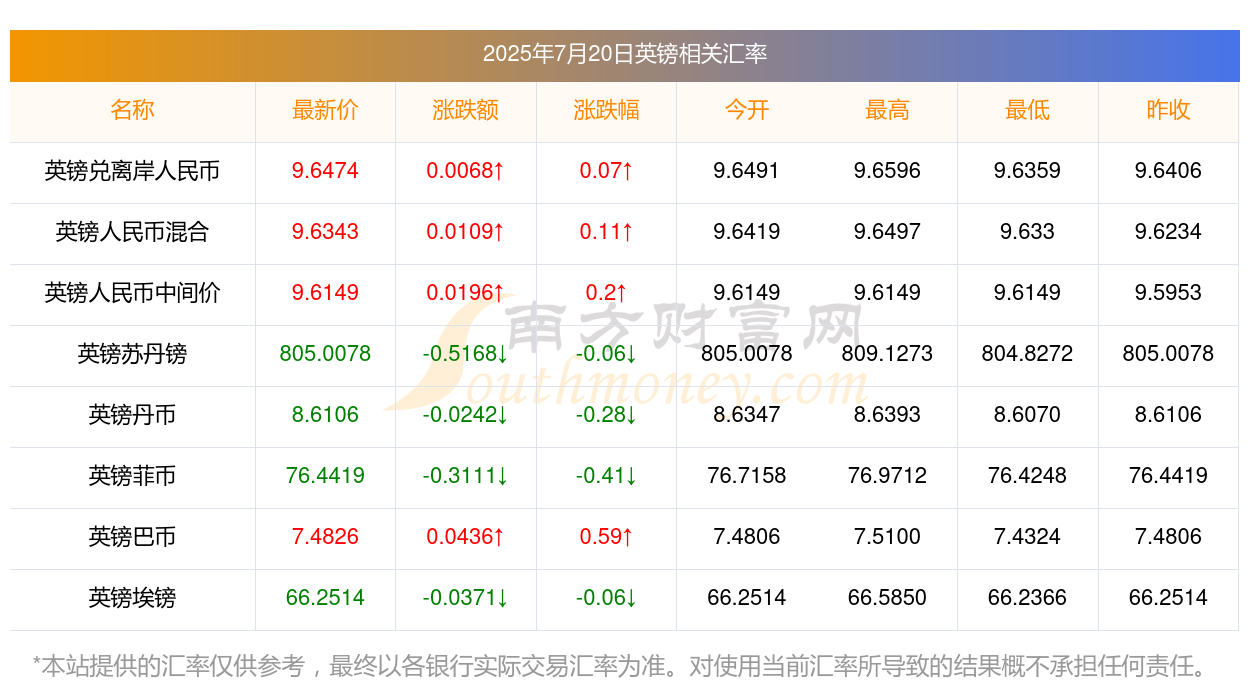1250x698 pixels.
Task: Click low price 804.8272
Action: tap(1028, 354)
